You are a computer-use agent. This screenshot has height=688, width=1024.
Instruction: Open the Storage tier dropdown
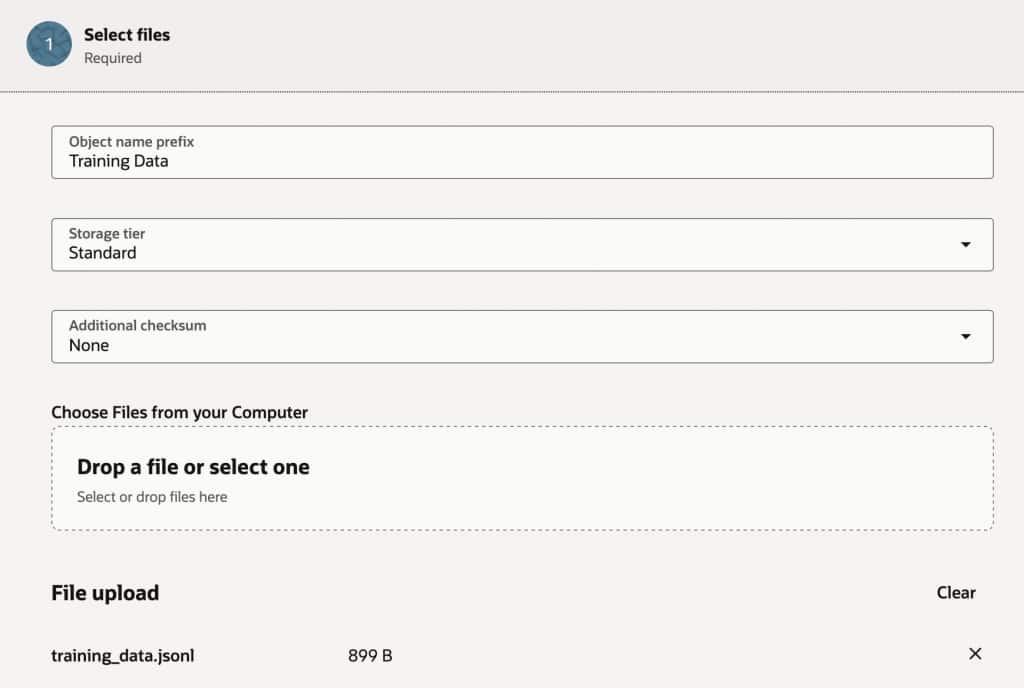click(520, 244)
